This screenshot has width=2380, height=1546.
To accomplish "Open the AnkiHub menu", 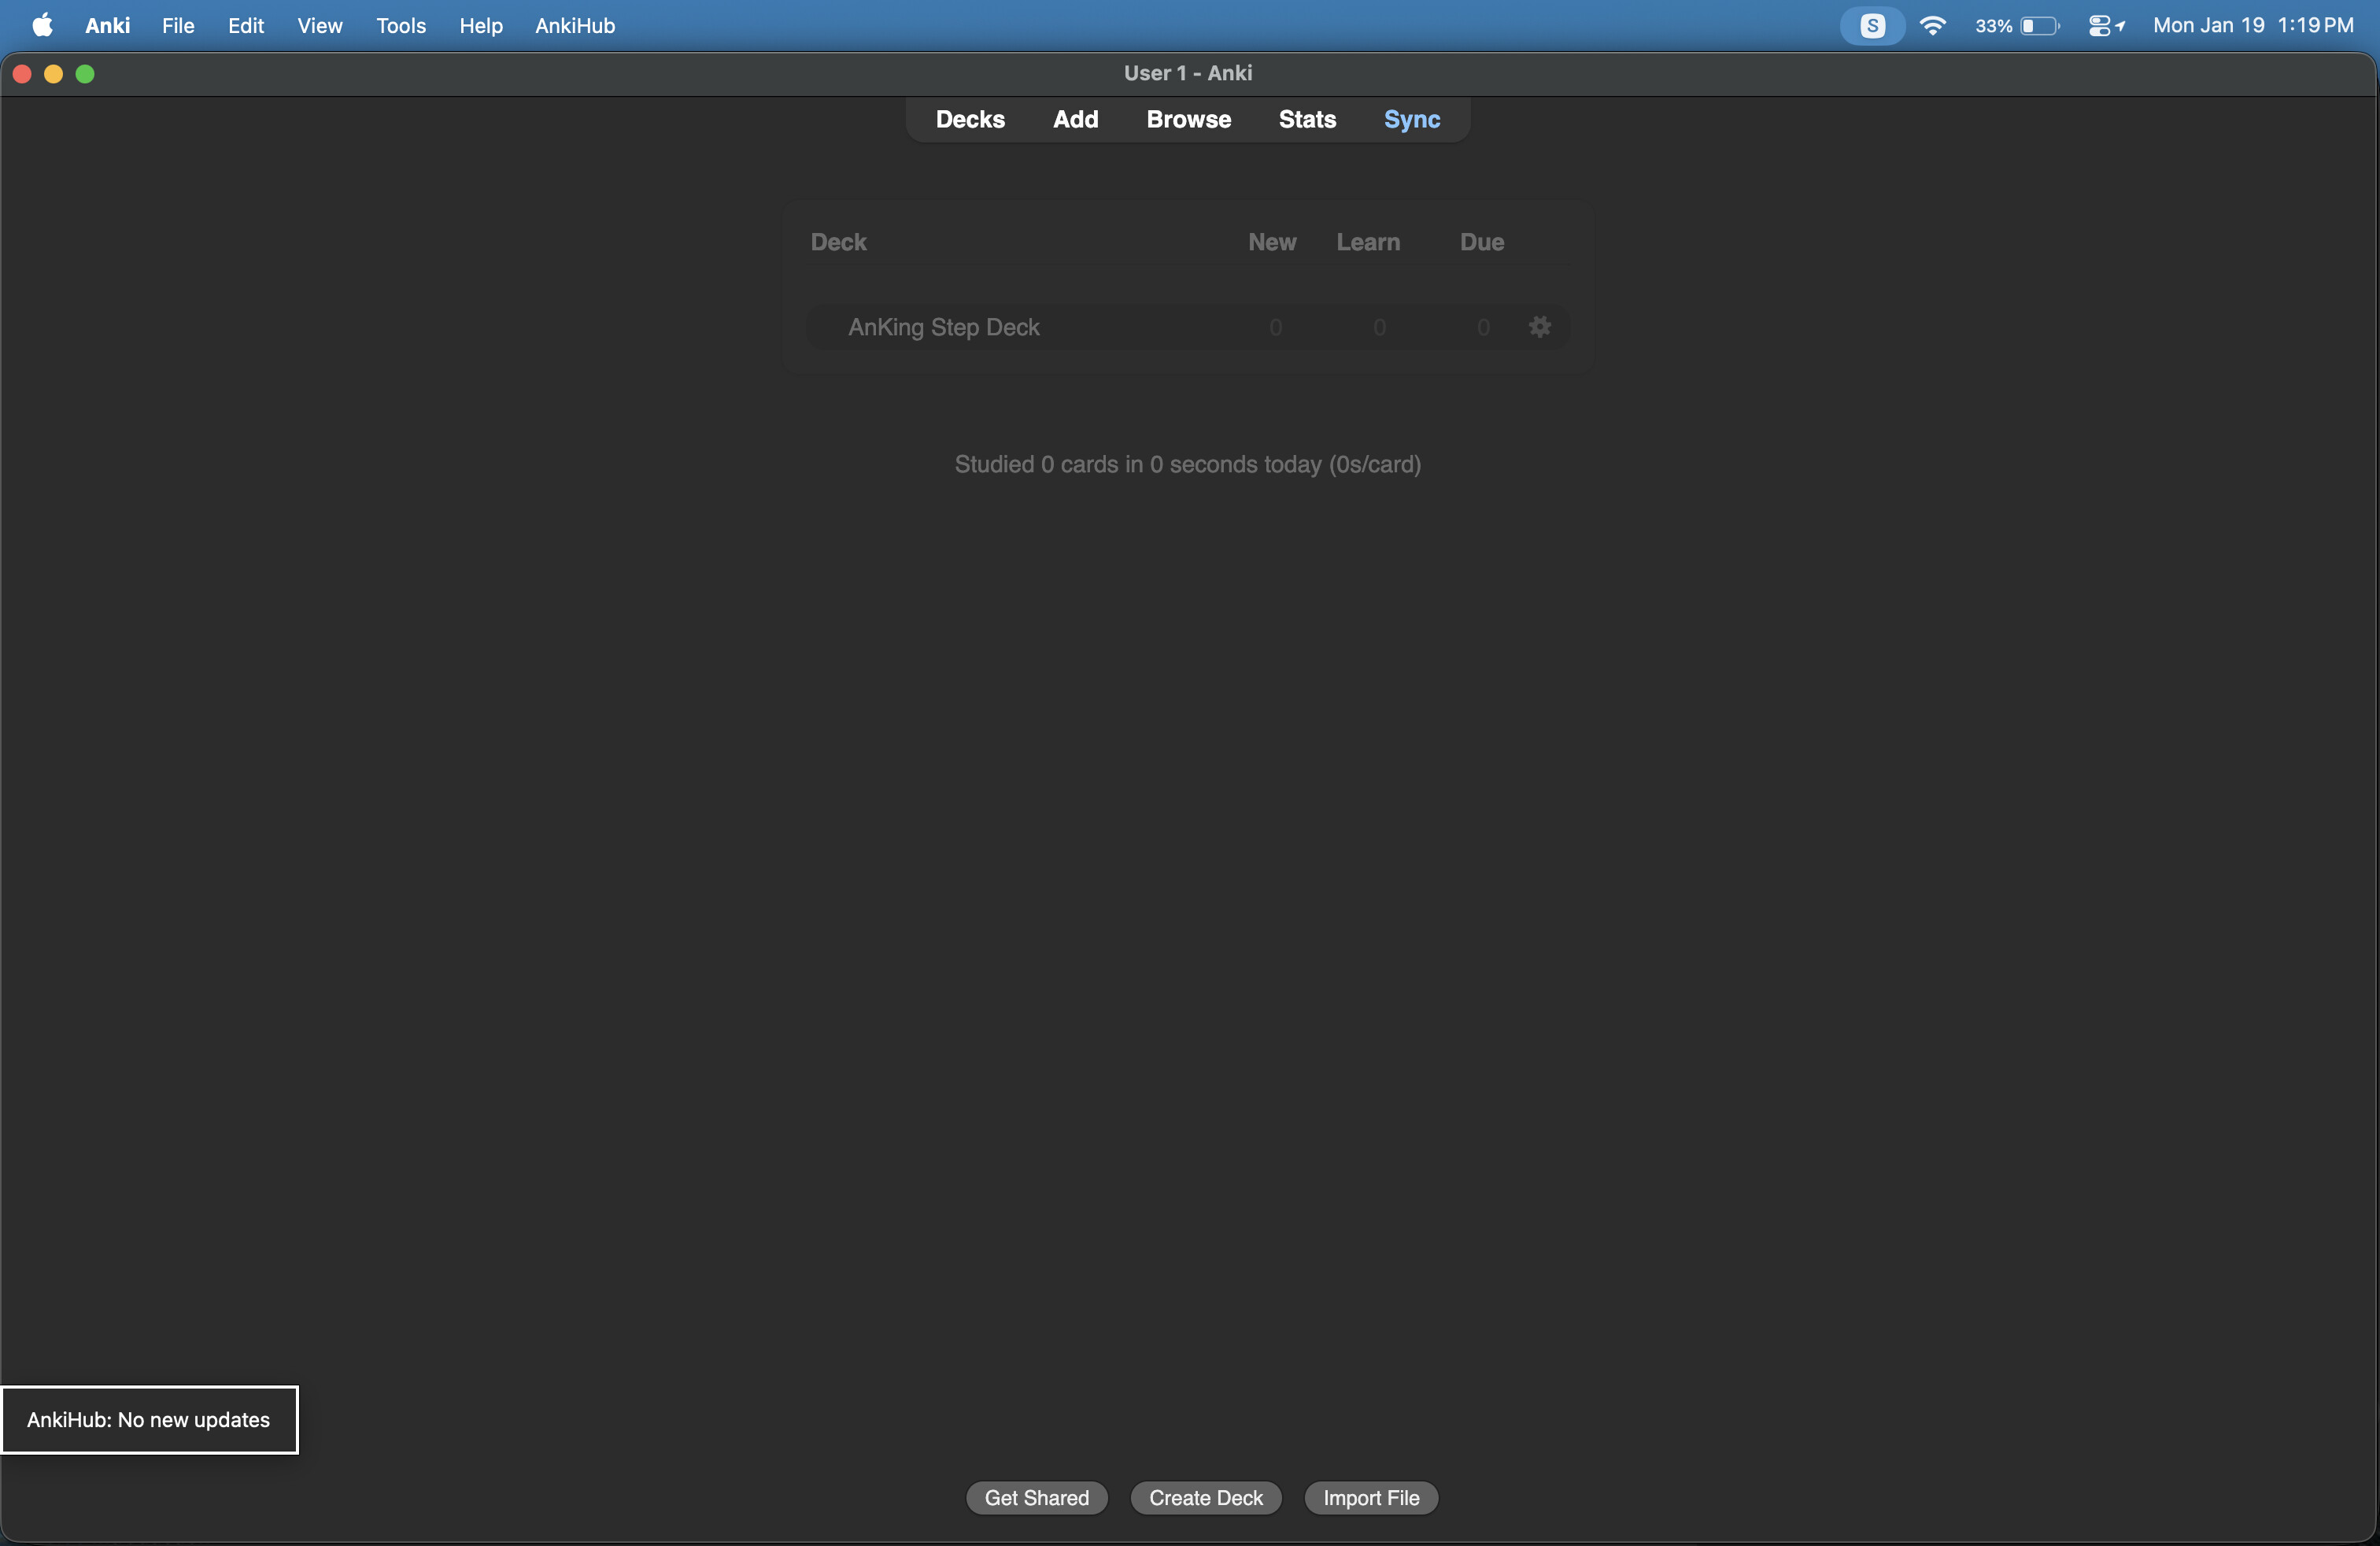I will tap(574, 25).
